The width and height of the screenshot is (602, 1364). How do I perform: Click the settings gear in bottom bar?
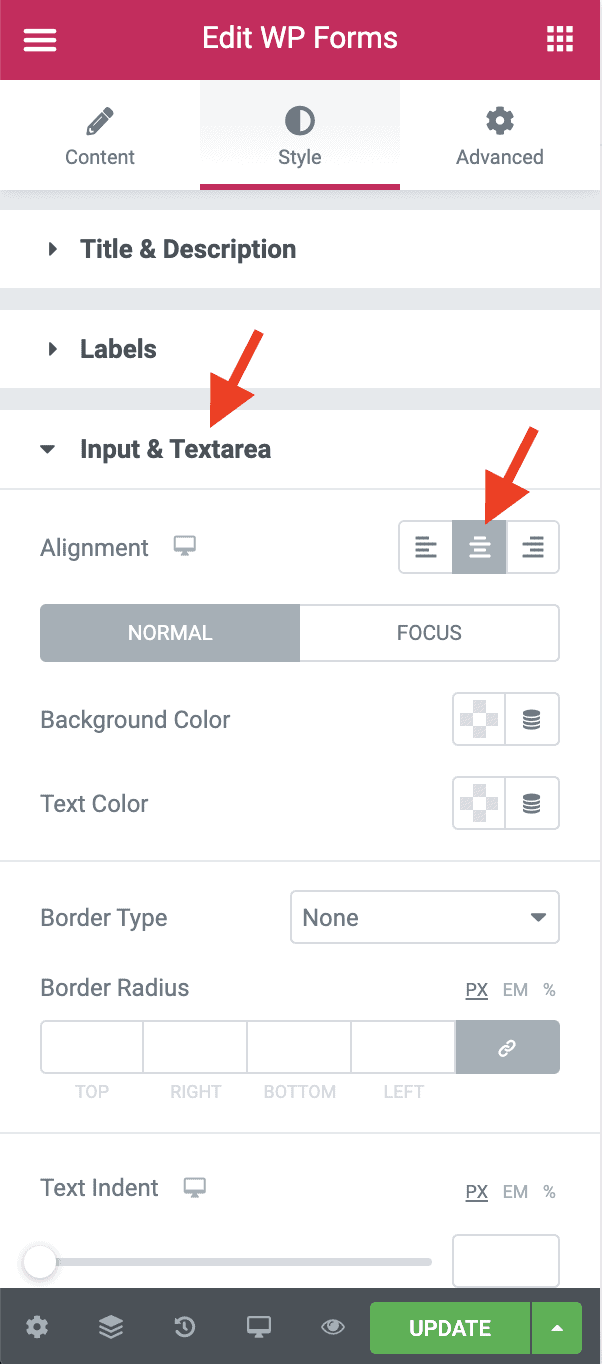tap(37, 1327)
